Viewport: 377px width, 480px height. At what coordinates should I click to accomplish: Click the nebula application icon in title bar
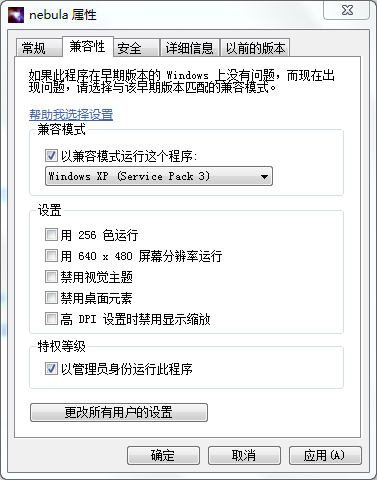pyautogui.click(x=16, y=15)
